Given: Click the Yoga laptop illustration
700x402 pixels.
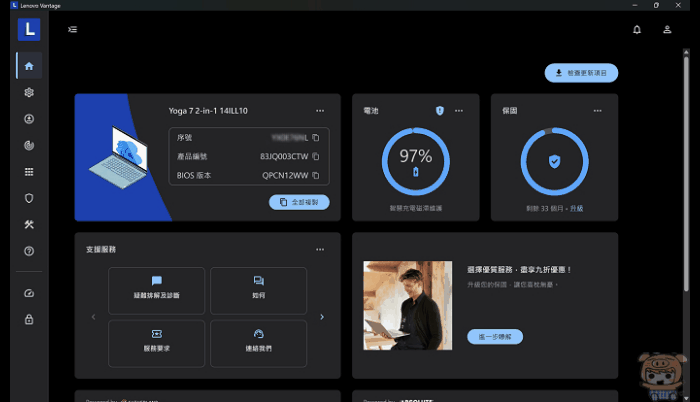Looking at the screenshot, I should point(119,157).
